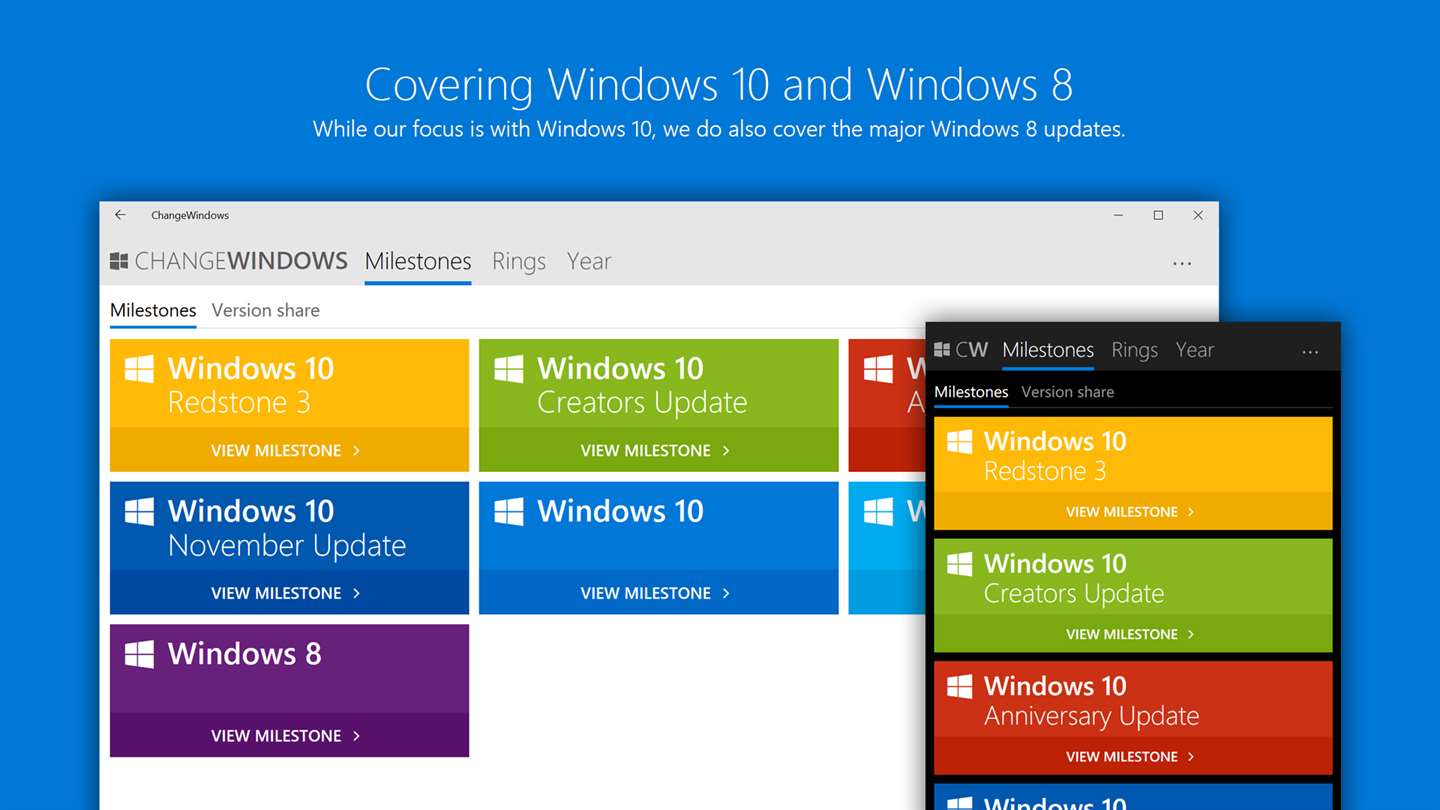
Task: Click Windows 10 Creators Update title in desktop window
Action: coord(642,385)
